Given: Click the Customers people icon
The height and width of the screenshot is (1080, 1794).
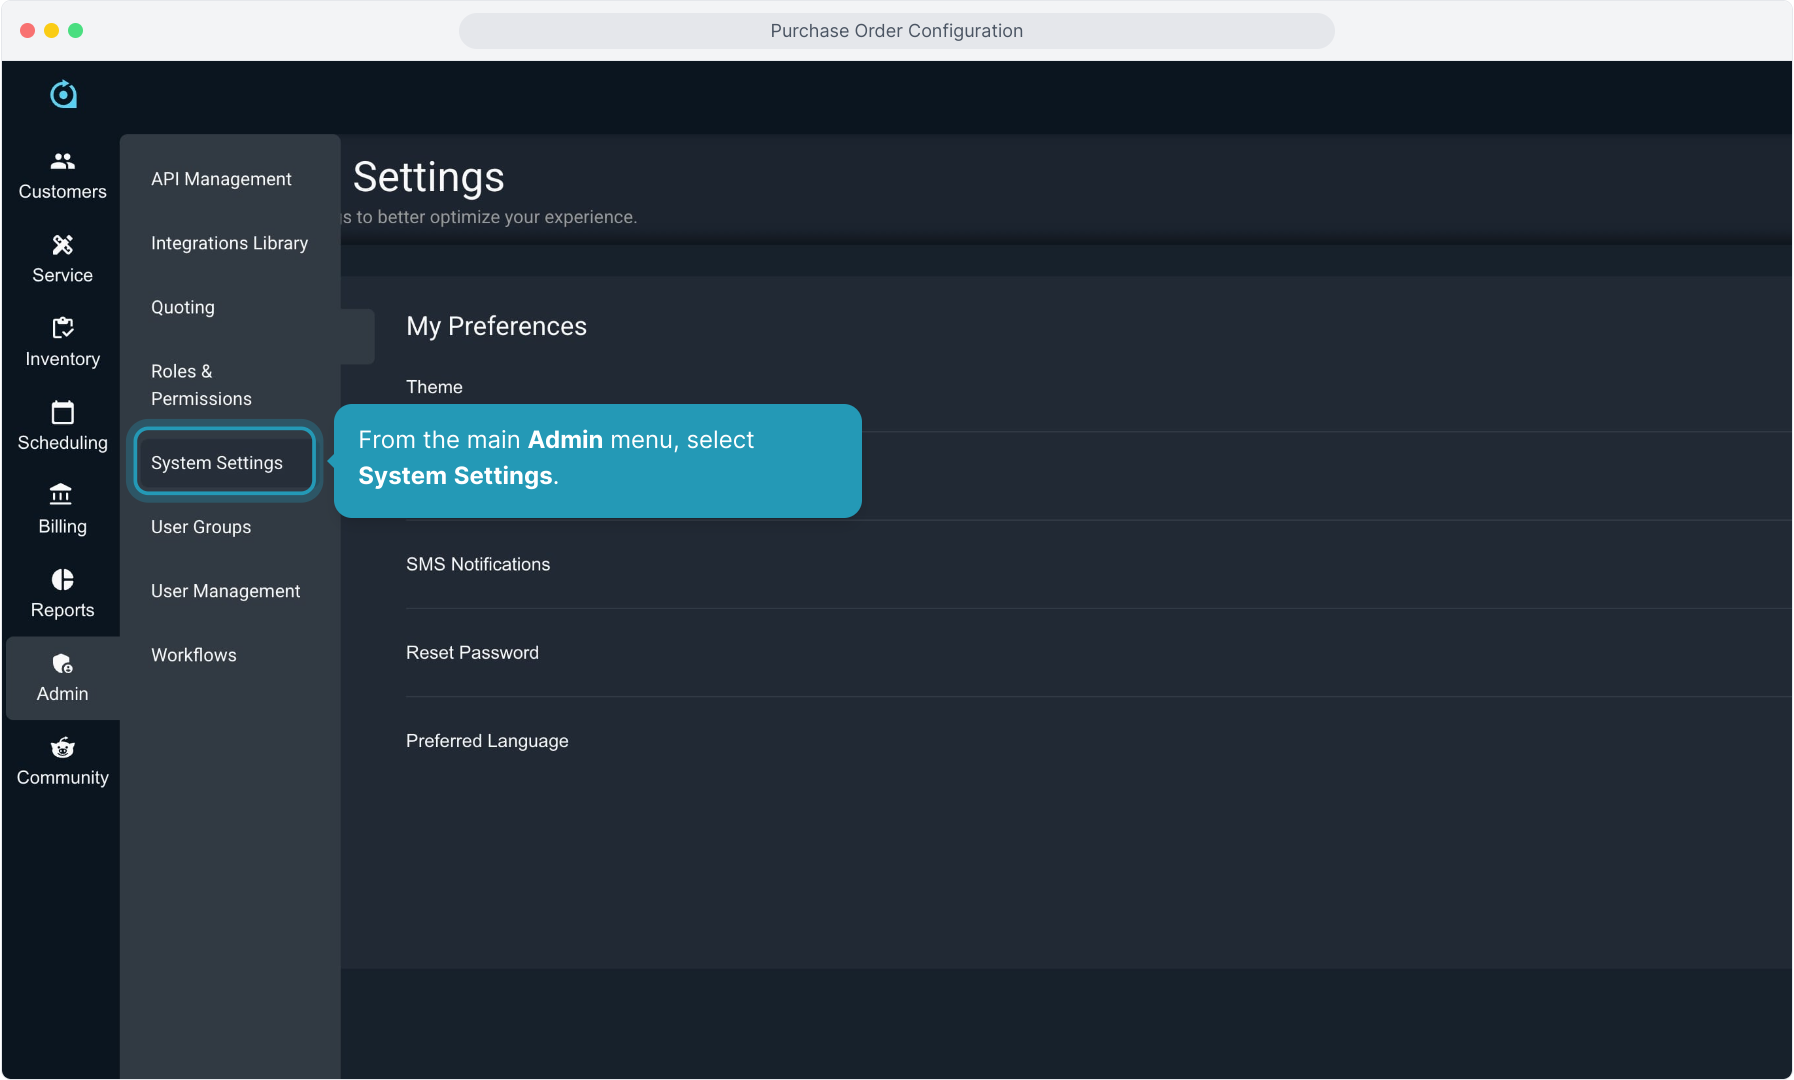Looking at the screenshot, I should (x=62, y=161).
